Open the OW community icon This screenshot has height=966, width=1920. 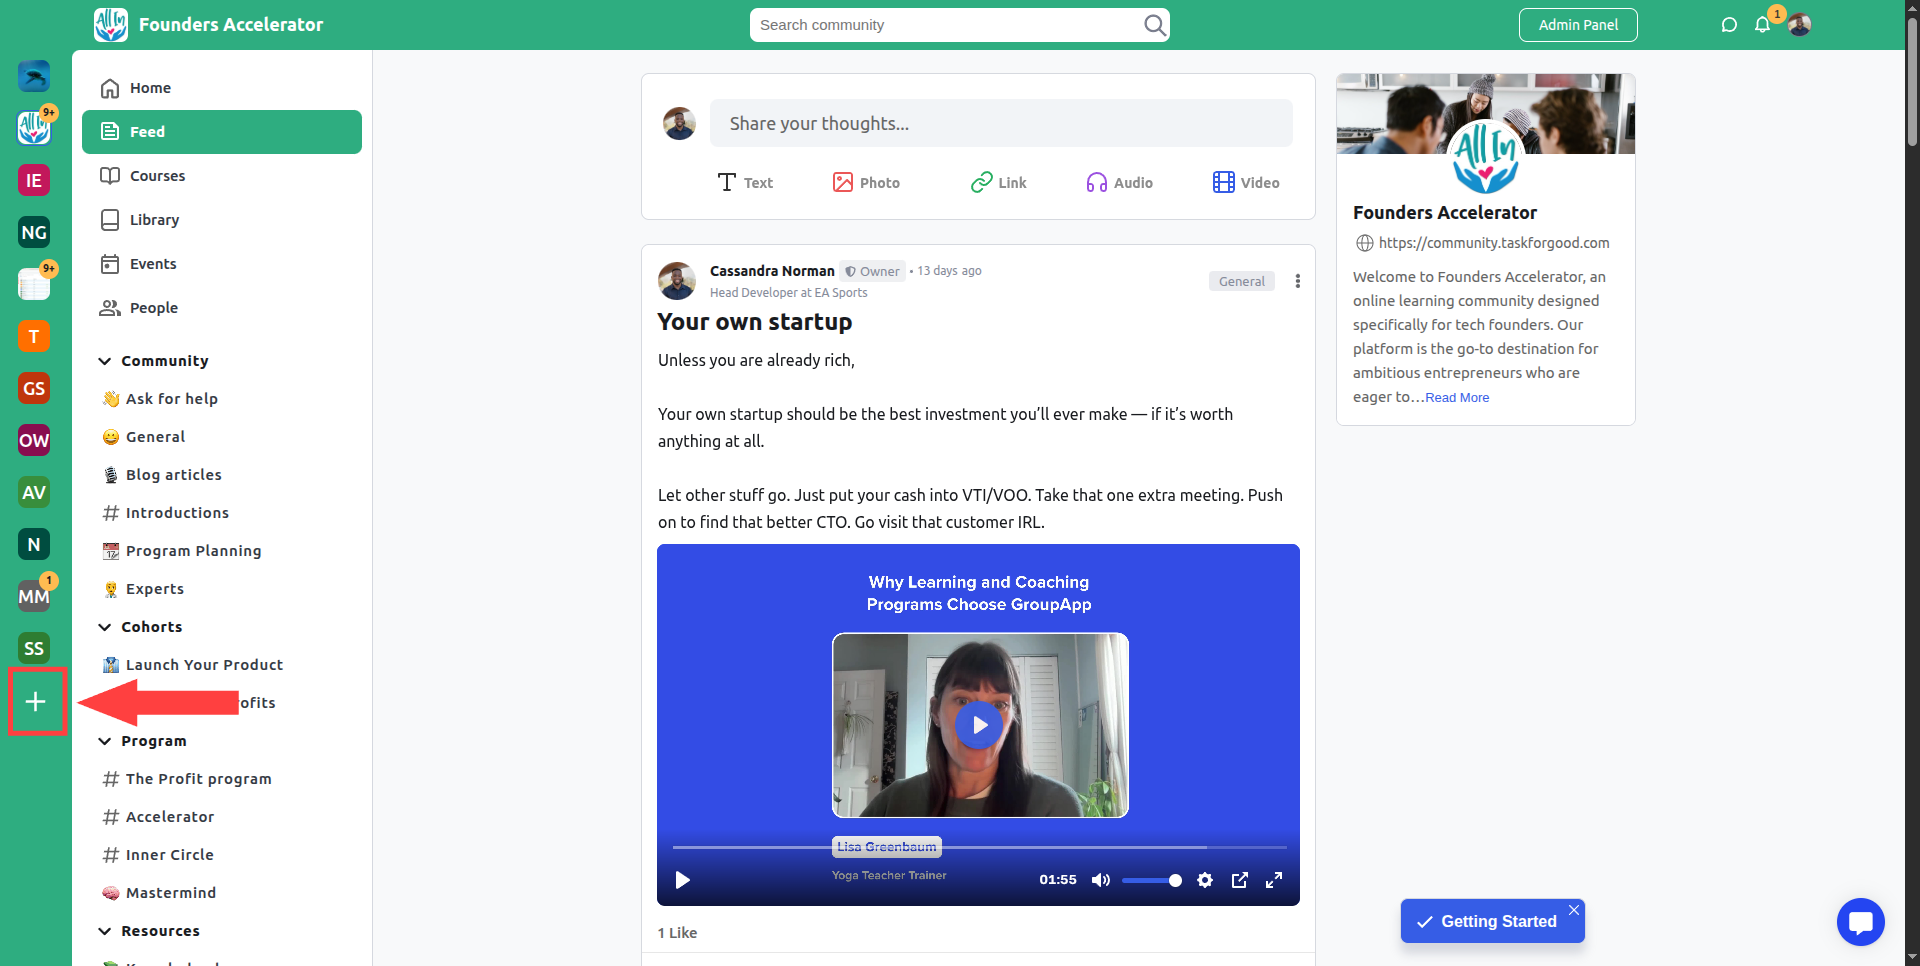tap(34, 440)
